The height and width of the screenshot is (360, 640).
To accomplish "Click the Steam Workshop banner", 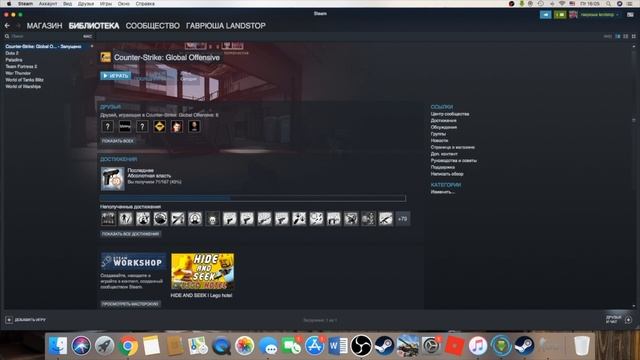I will (x=133, y=261).
